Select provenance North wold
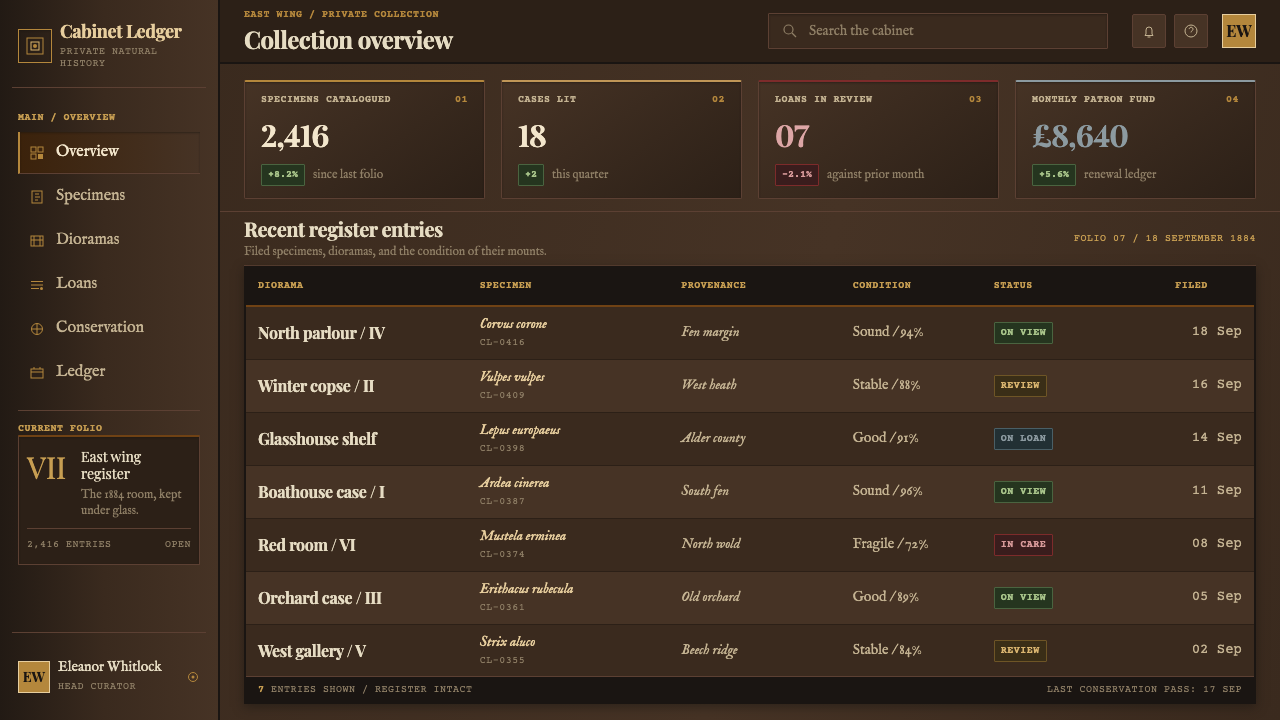Screen dimensions: 1280x720 [x=711, y=544]
